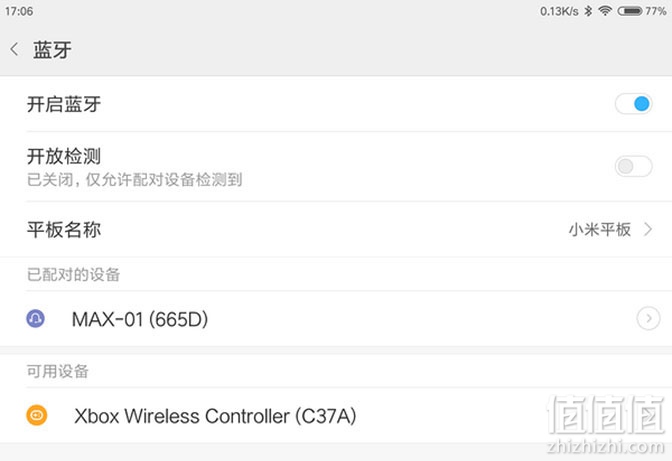Go back using the arrow beside 蓝牙
This screenshot has width=672, height=461.
click(x=14, y=49)
